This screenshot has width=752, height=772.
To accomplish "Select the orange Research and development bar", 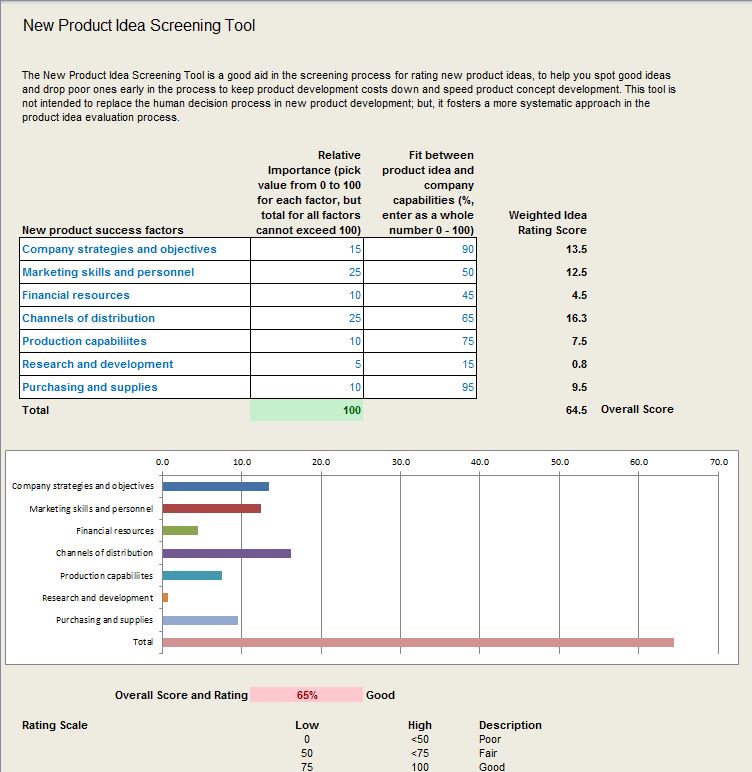I will [x=165, y=598].
